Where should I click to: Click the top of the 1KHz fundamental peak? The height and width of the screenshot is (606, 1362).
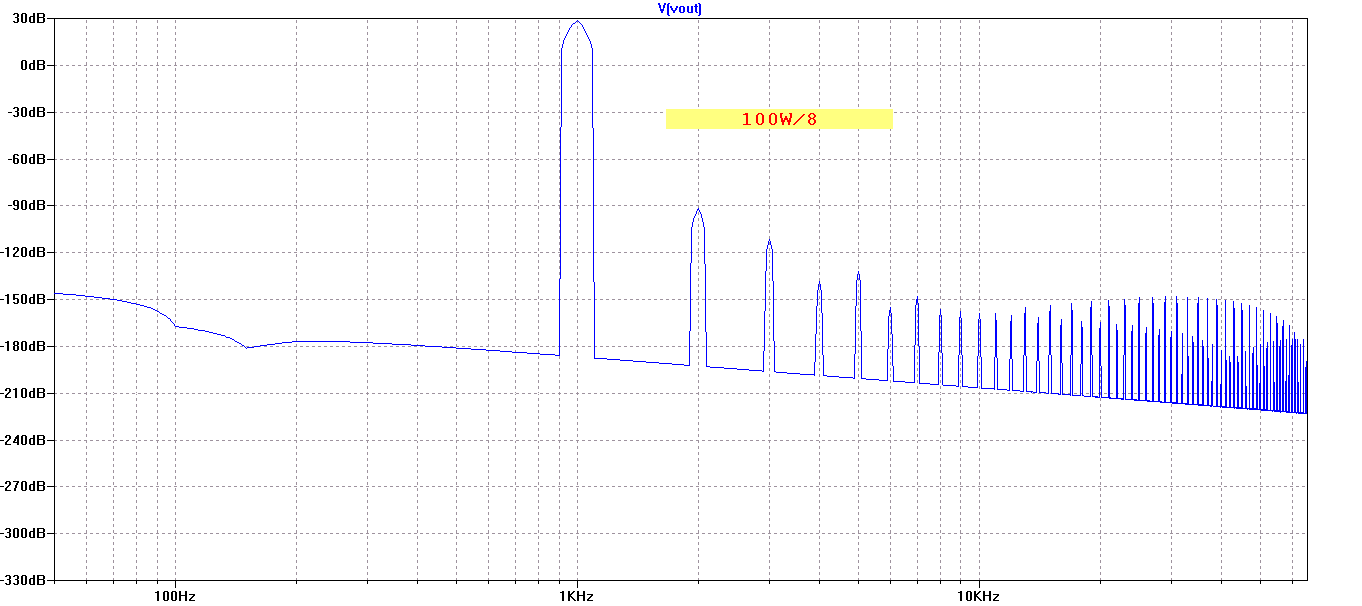[x=577, y=22]
